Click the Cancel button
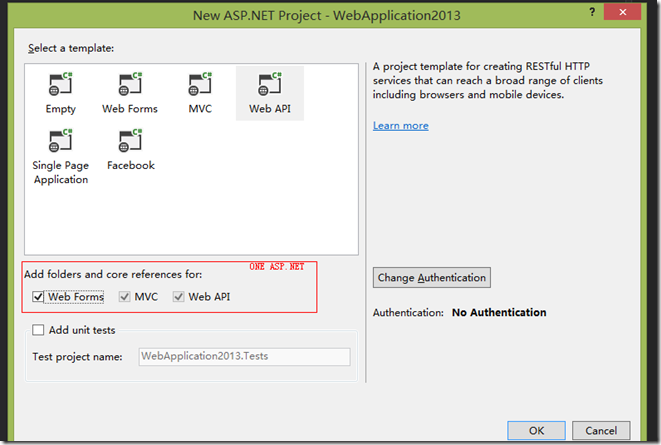 coord(601,431)
